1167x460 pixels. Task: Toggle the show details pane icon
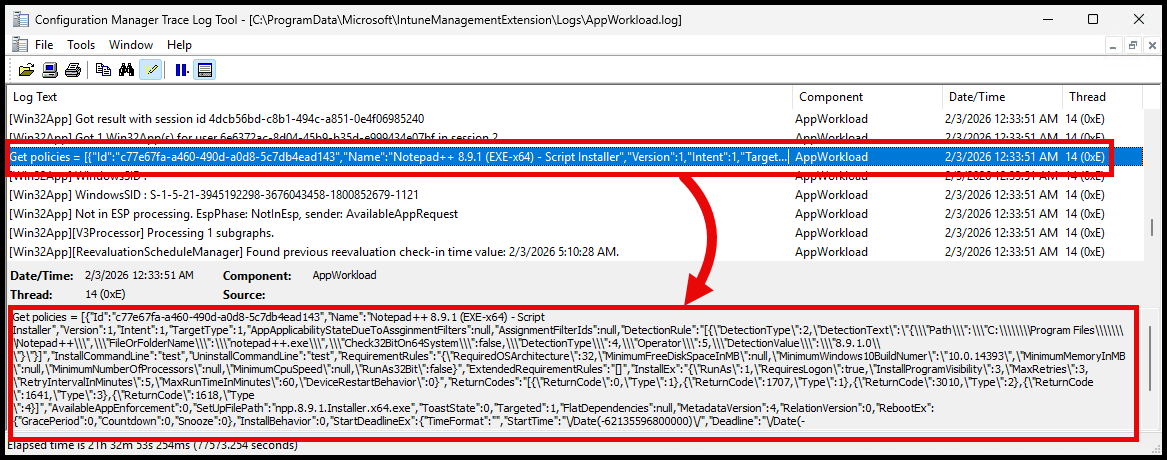coord(205,70)
